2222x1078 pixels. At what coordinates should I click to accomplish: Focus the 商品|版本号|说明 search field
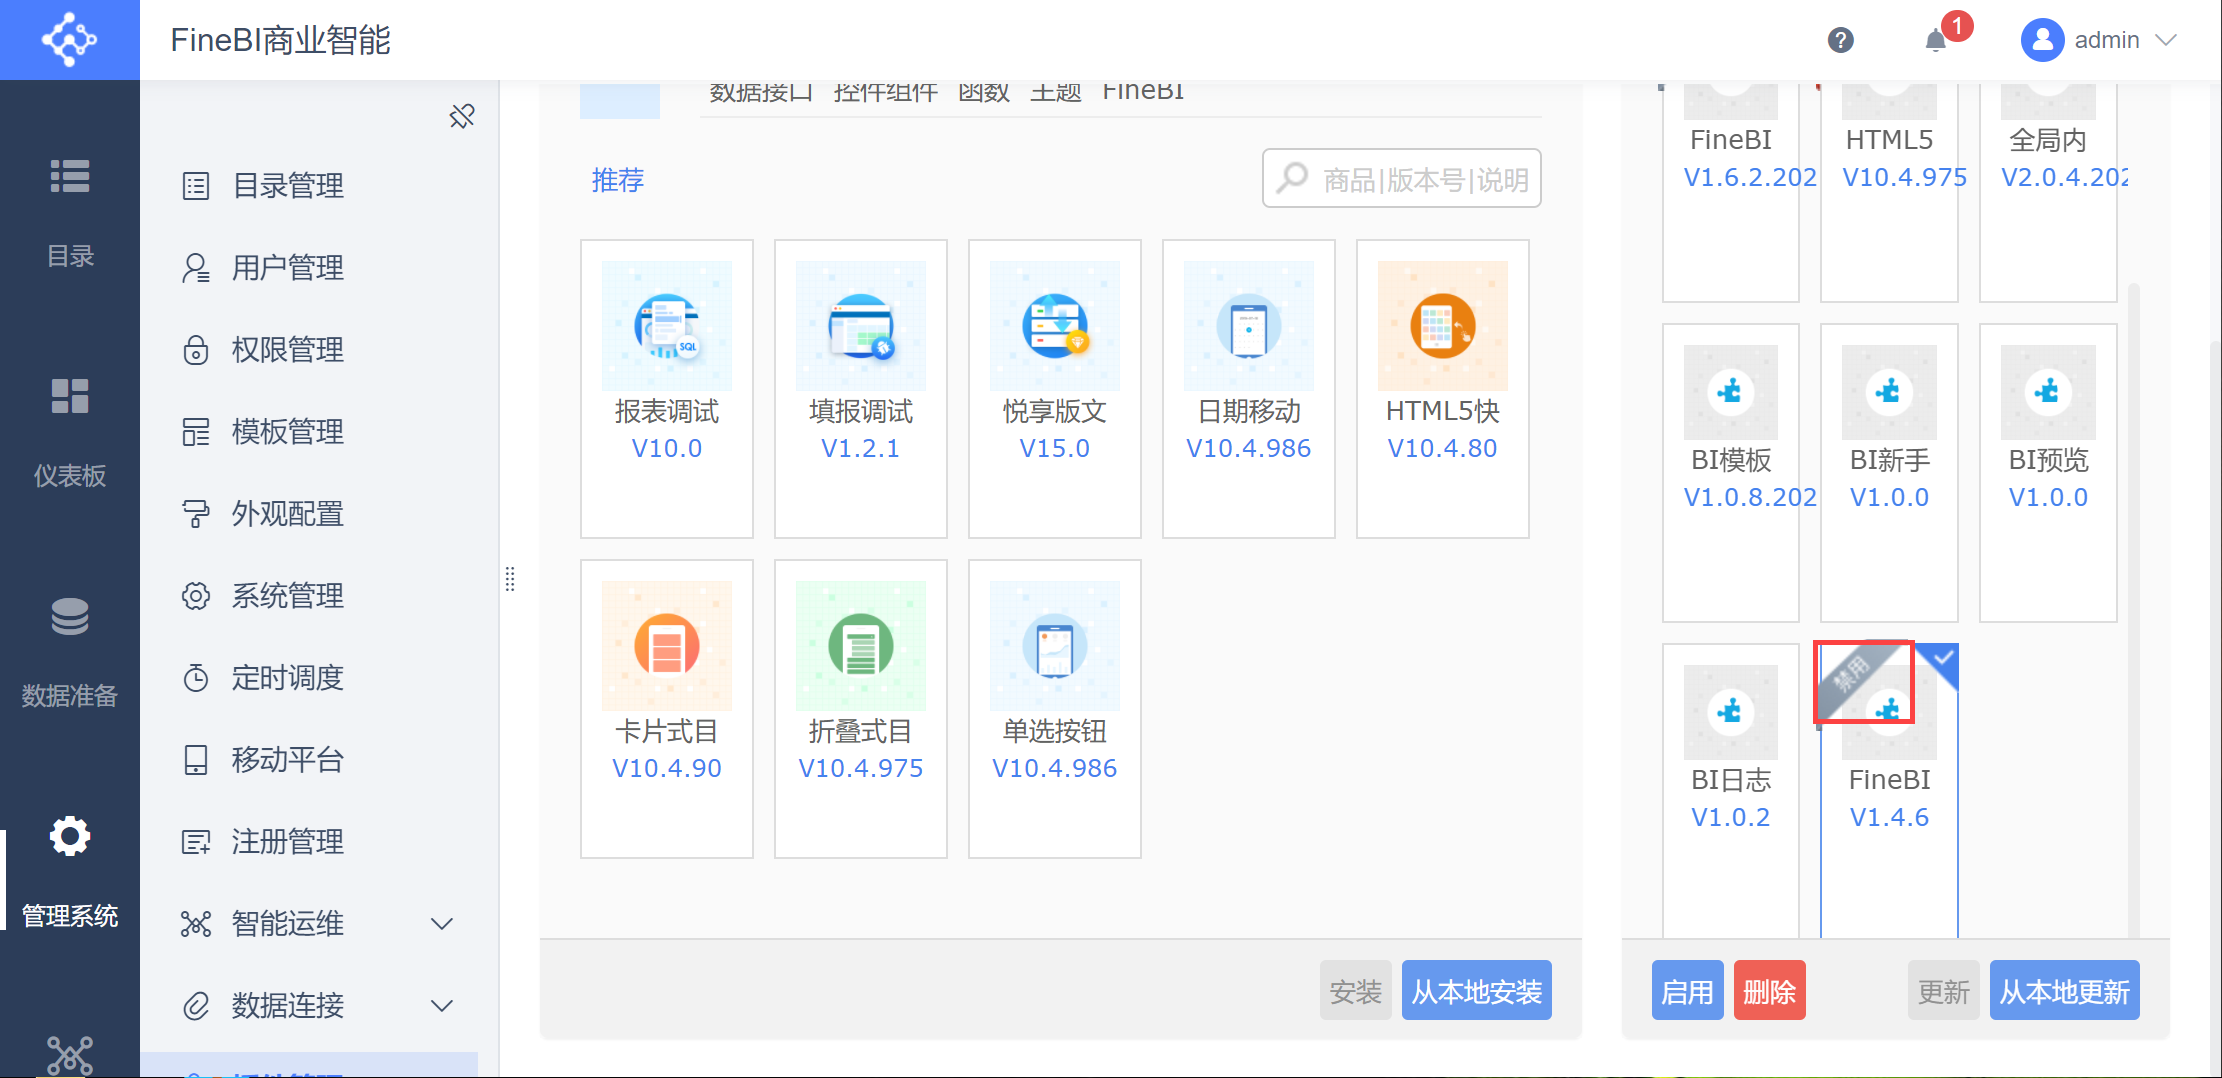point(1401,179)
